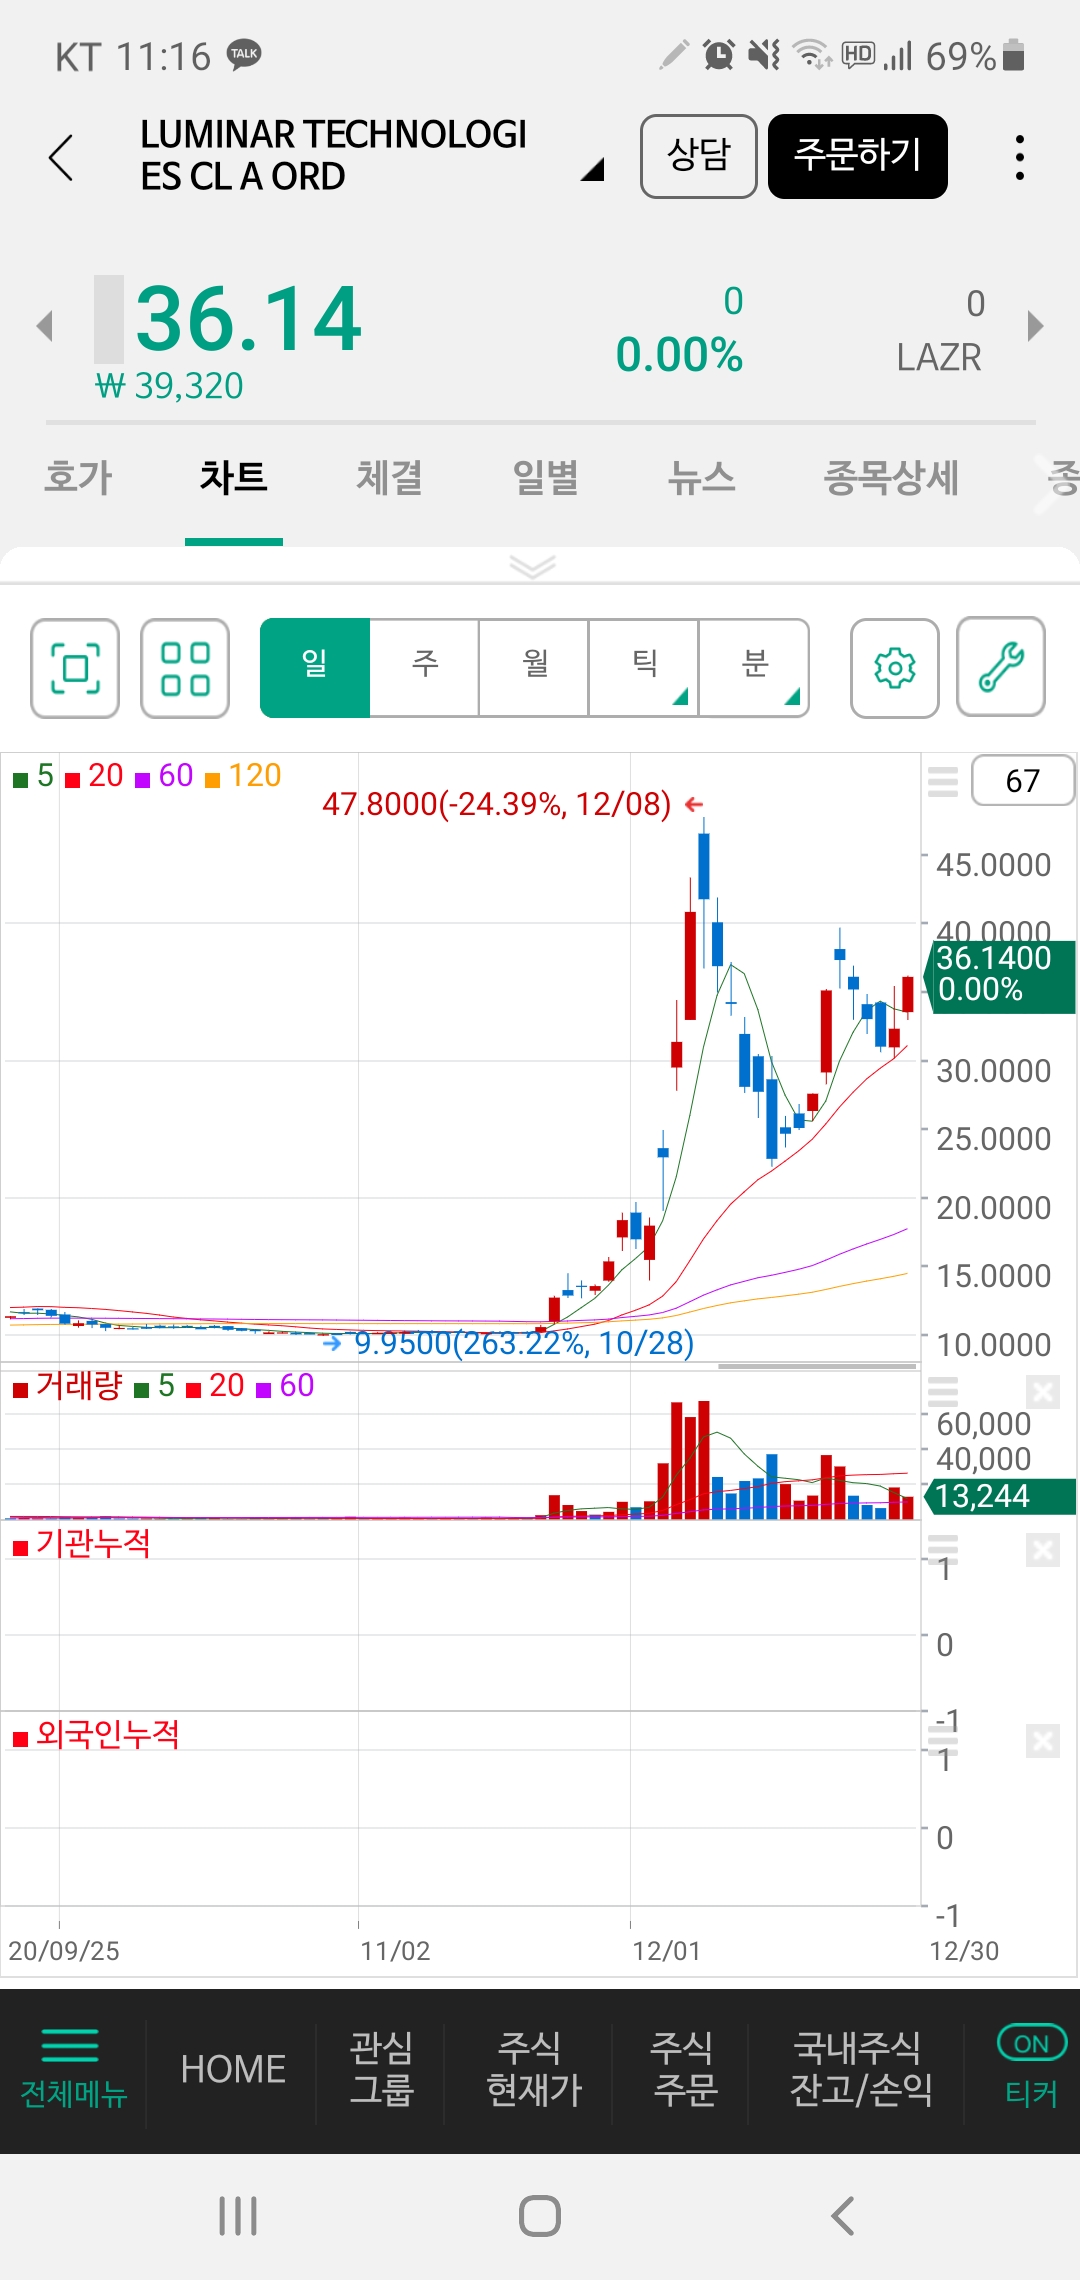Viewport: 1080px width, 2280px height.
Task: Grab price chart panel handle icon
Action: 943,781
